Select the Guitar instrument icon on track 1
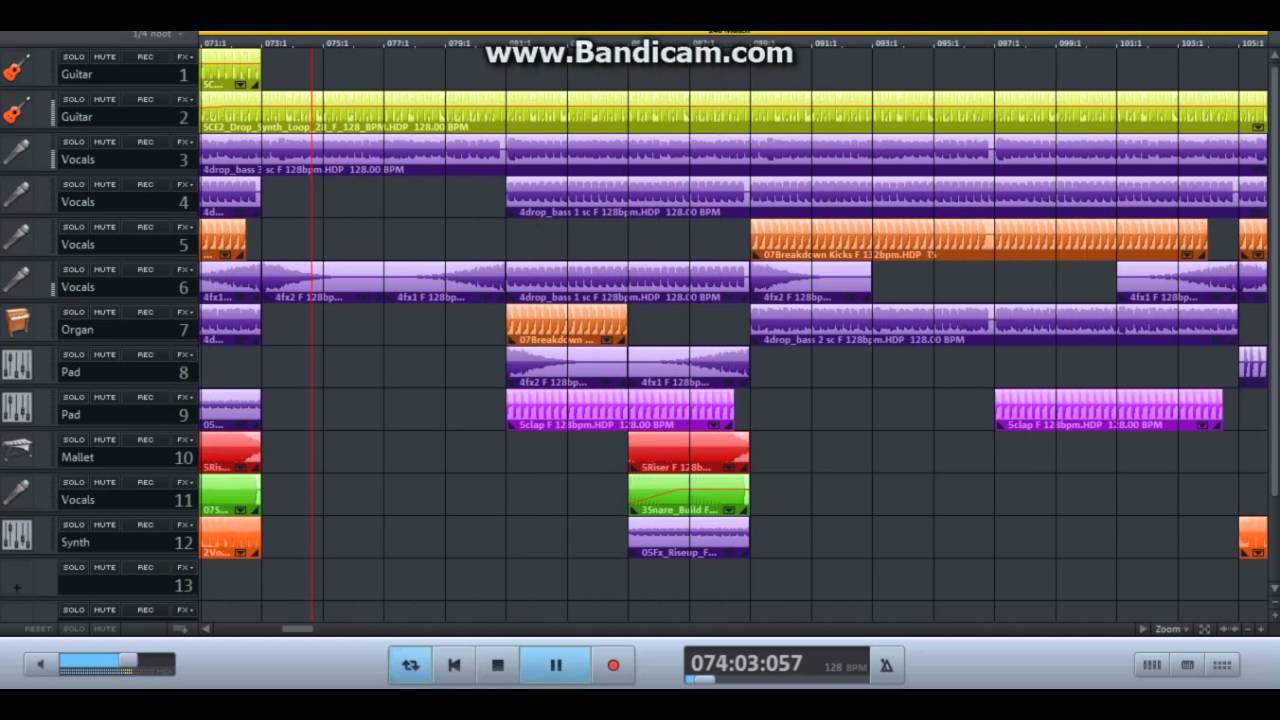The height and width of the screenshot is (720, 1280). [x=16, y=67]
